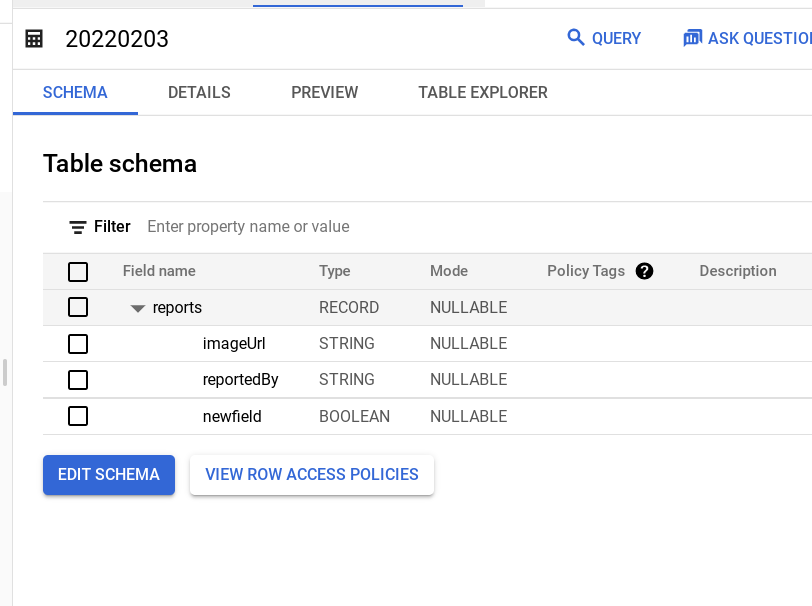Click the table icon beside 20220203
Viewport: 812px width, 606px height.
pos(34,39)
